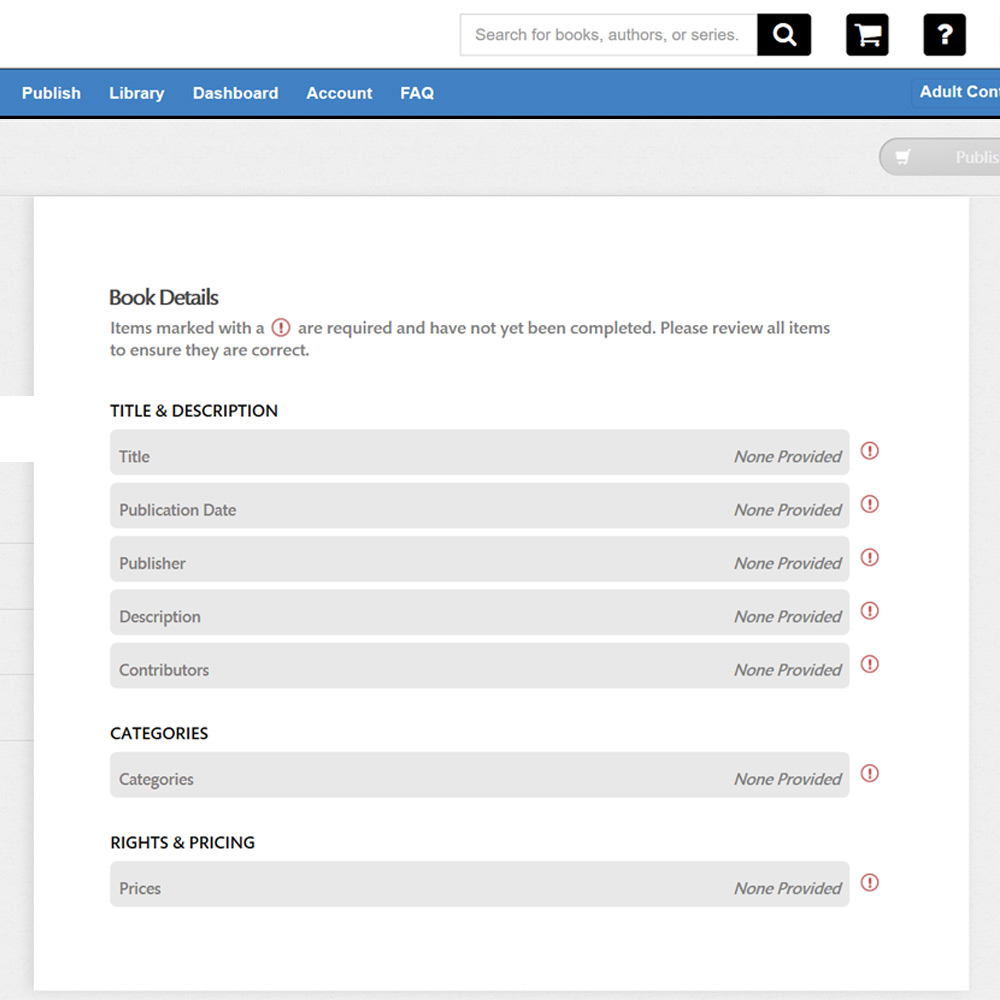Click the greyed-out Publish cart button
The width and height of the screenshot is (1000, 1000).
[942, 157]
